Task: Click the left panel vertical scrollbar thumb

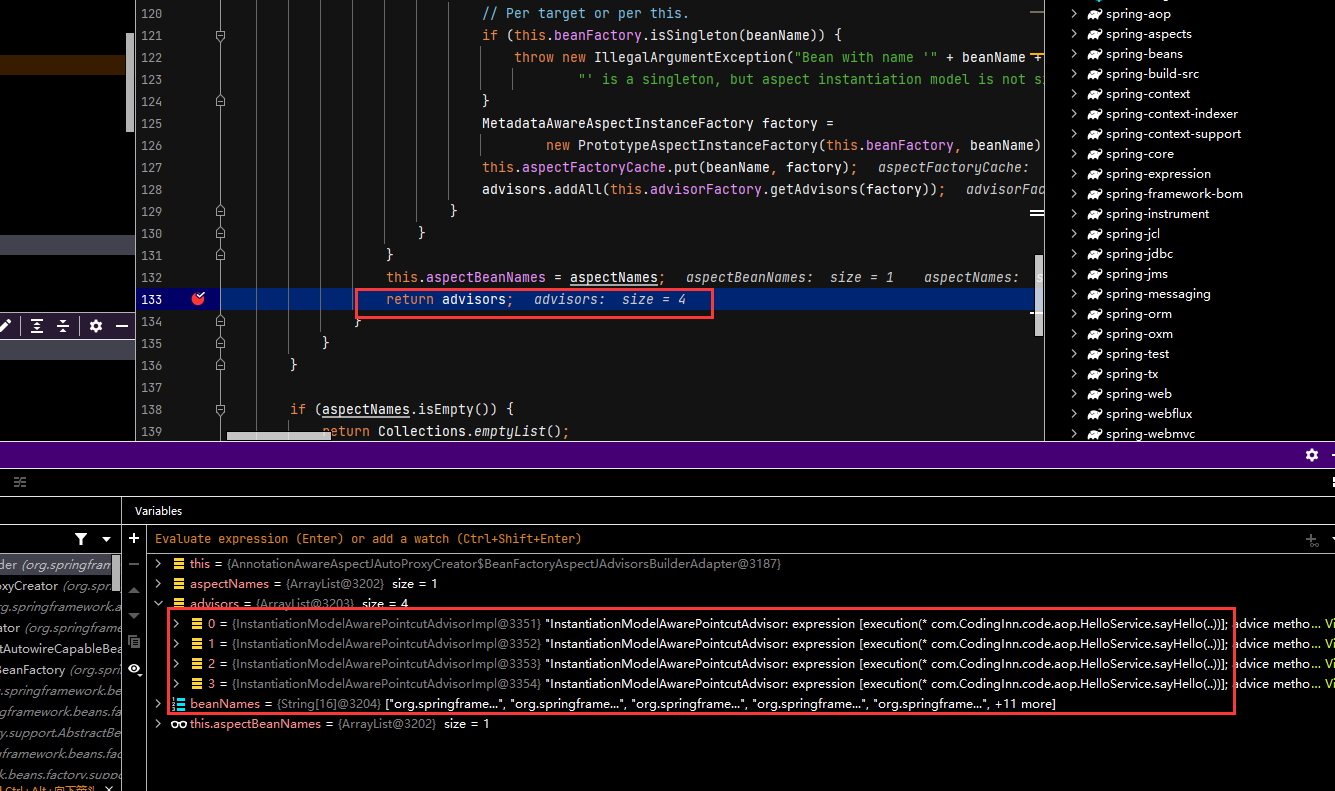Action: 130,82
